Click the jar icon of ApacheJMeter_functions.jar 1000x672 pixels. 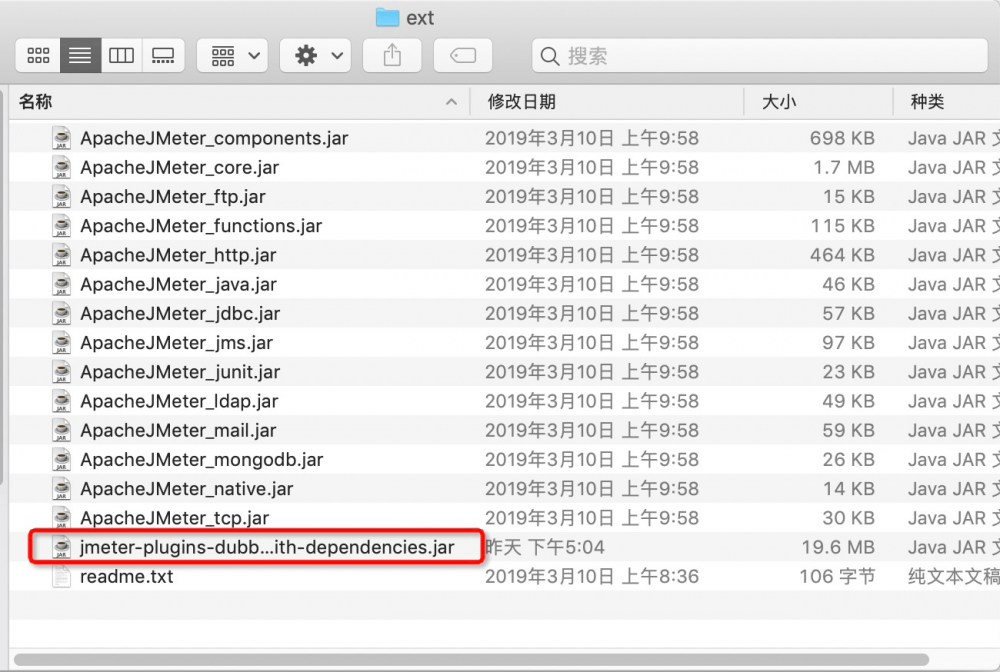[x=61, y=226]
